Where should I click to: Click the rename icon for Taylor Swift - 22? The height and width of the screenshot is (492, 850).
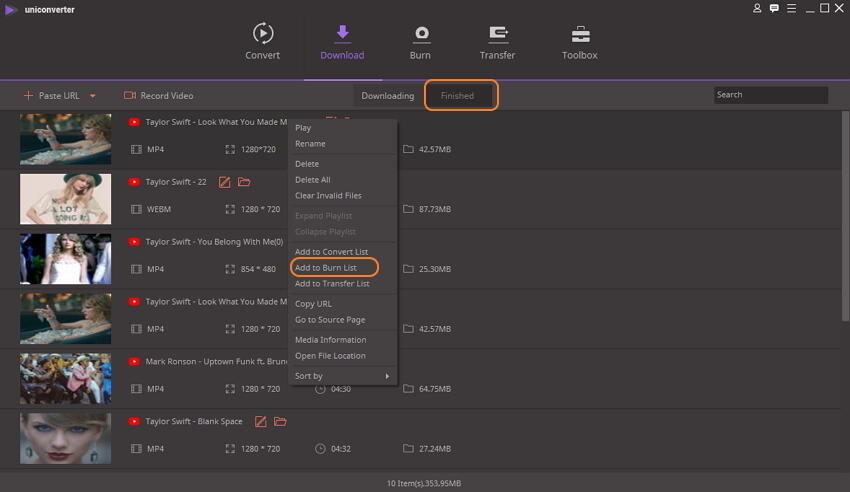224,182
